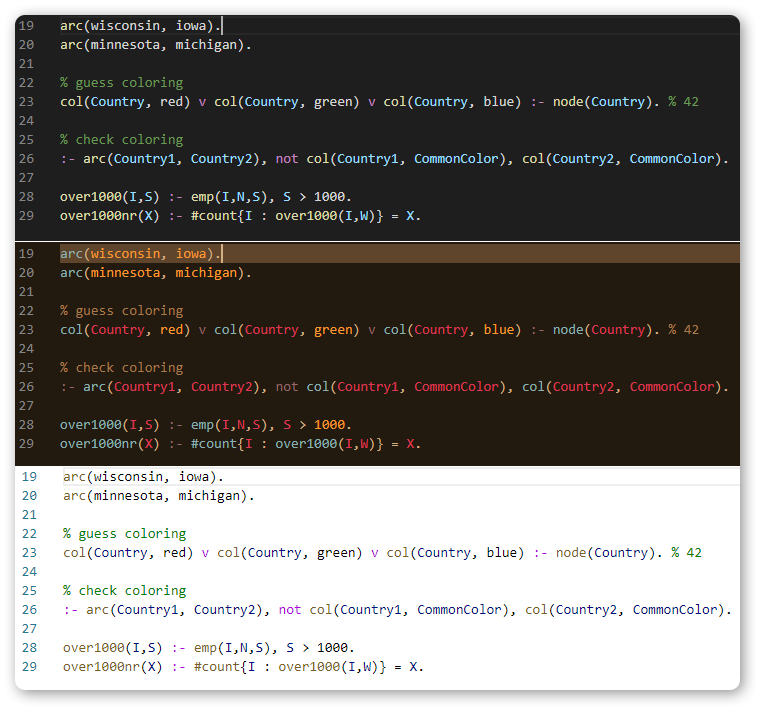Screen dimensions: 761x711
Task: Click the word 'red' in the white panel
Action: click(x=175, y=553)
